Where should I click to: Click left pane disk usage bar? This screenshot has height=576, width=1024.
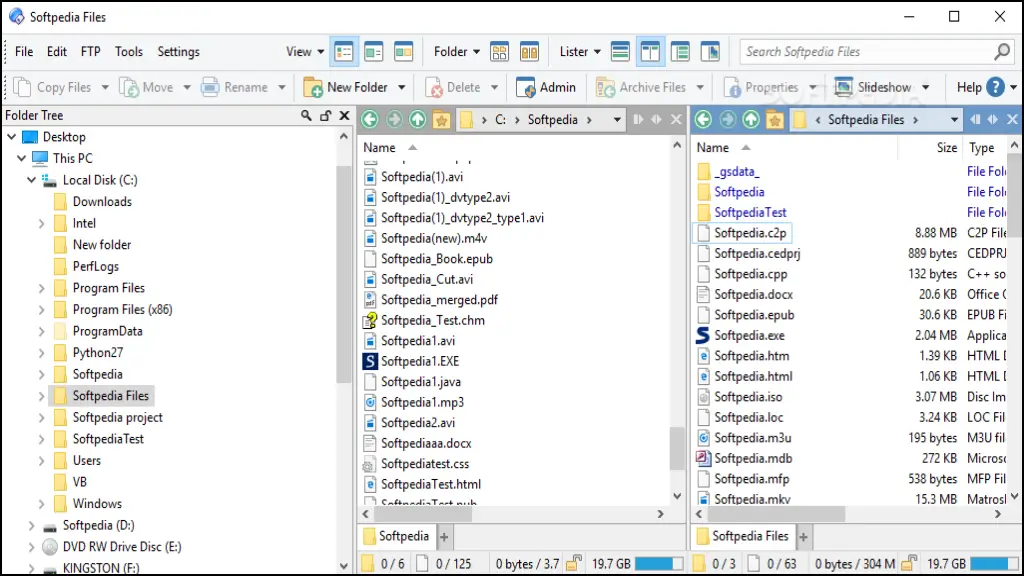coord(659,564)
